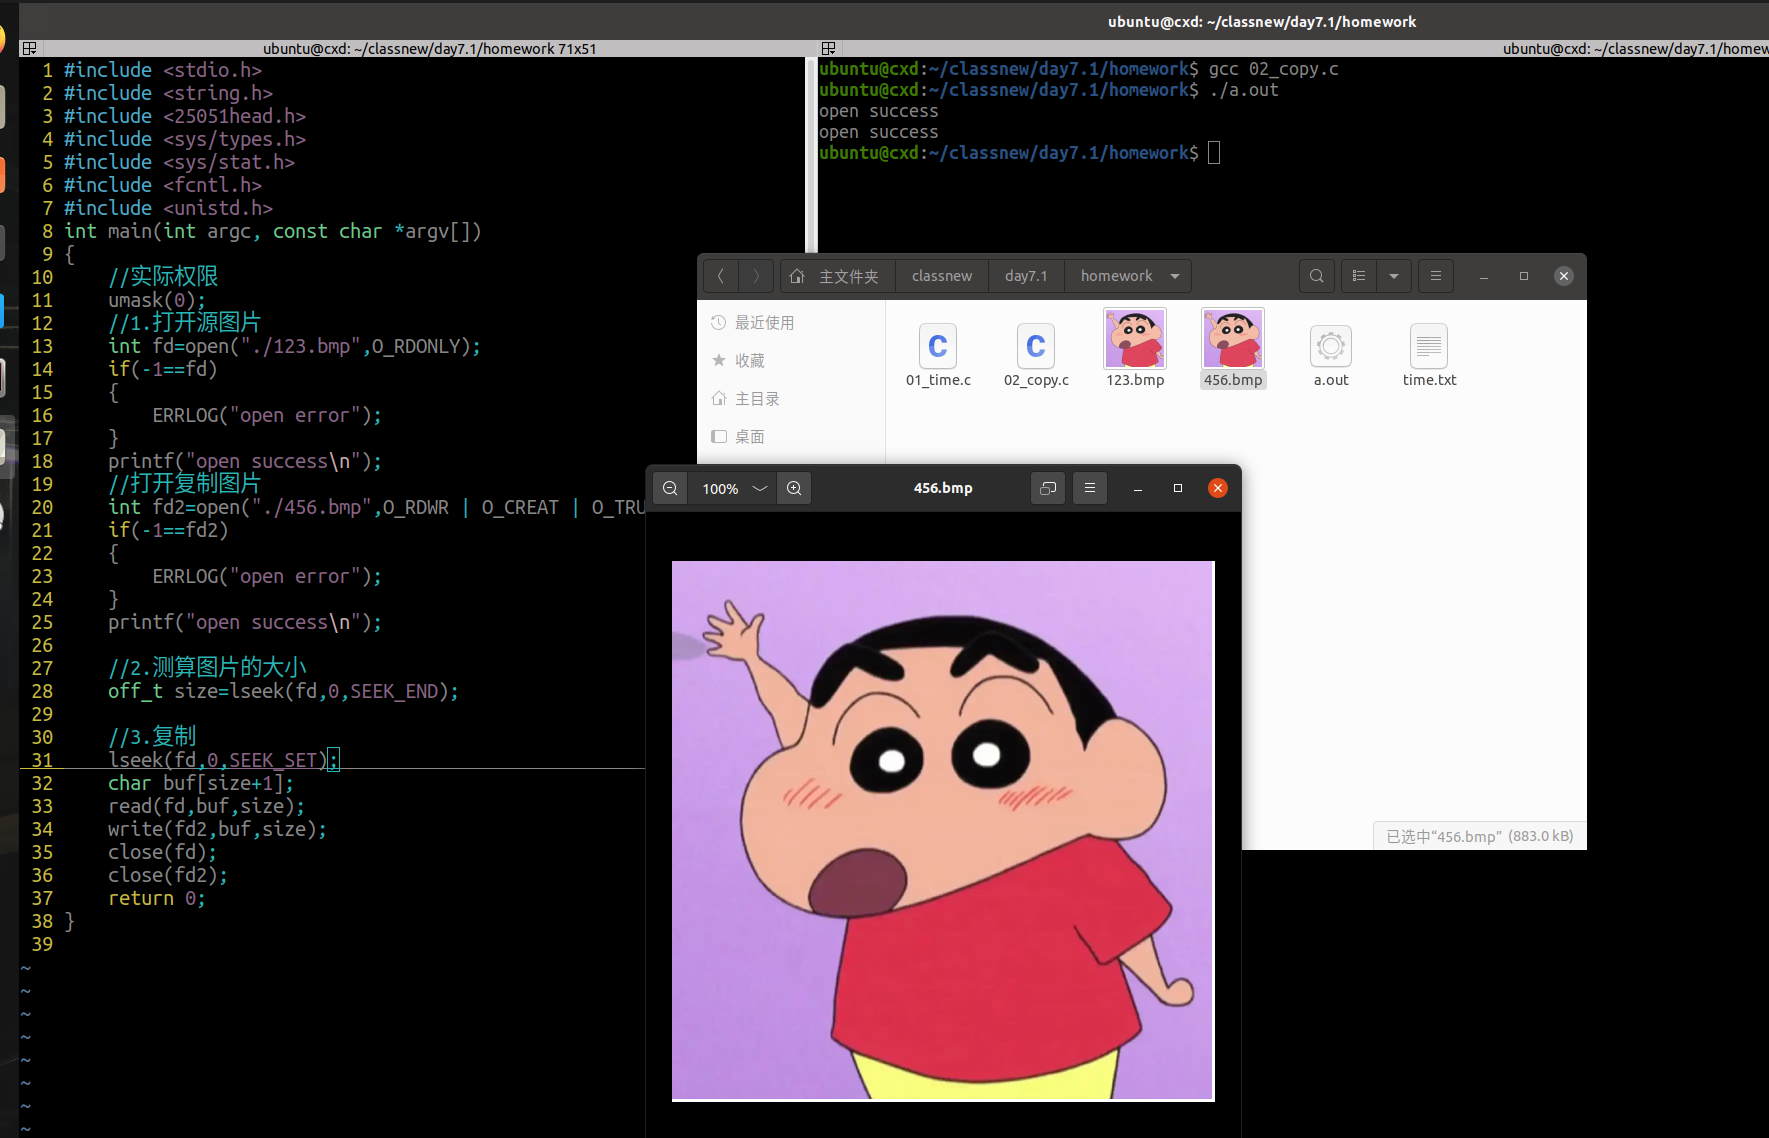The width and height of the screenshot is (1769, 1138).
Task: Zoom in in image viewer
Action: click(794, 488)
